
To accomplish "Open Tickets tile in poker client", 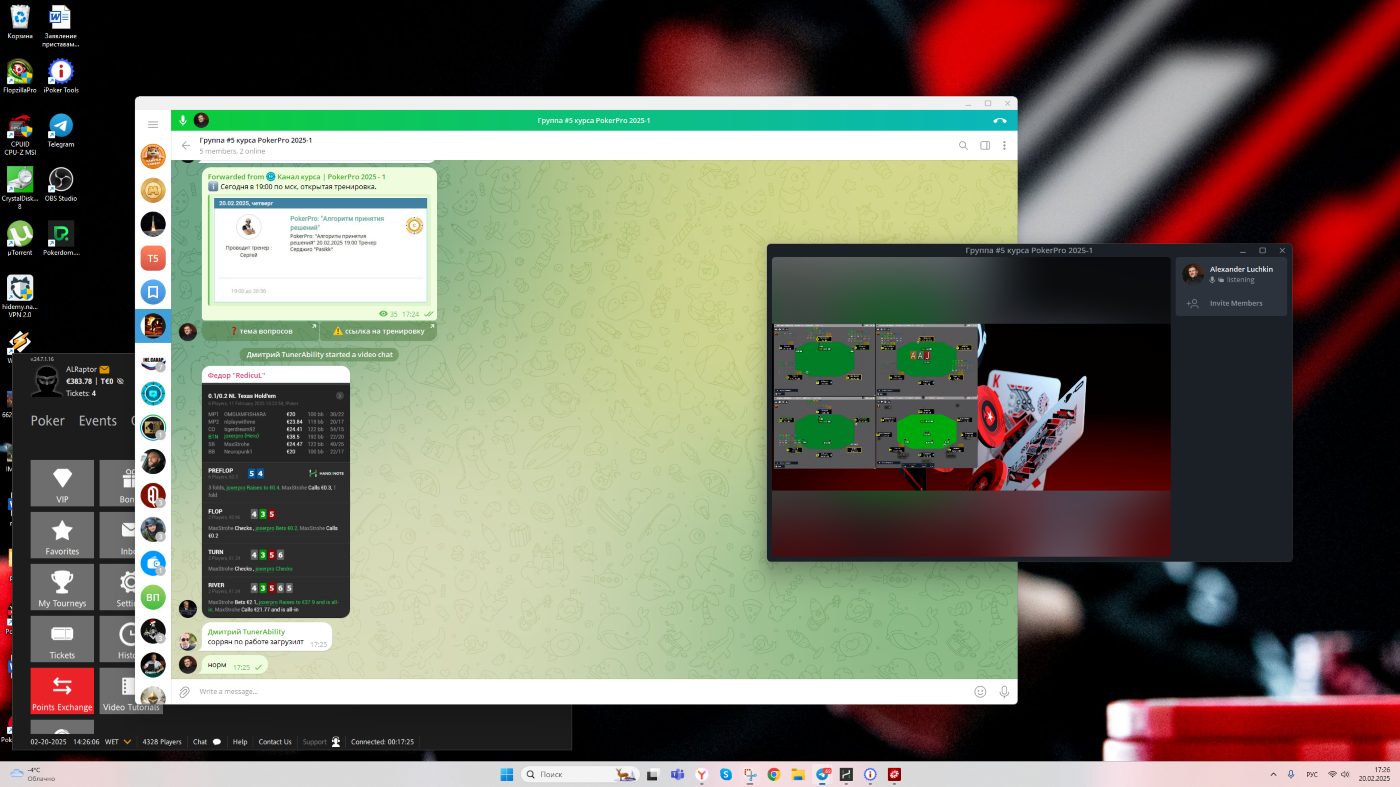I will pos(62,639).
